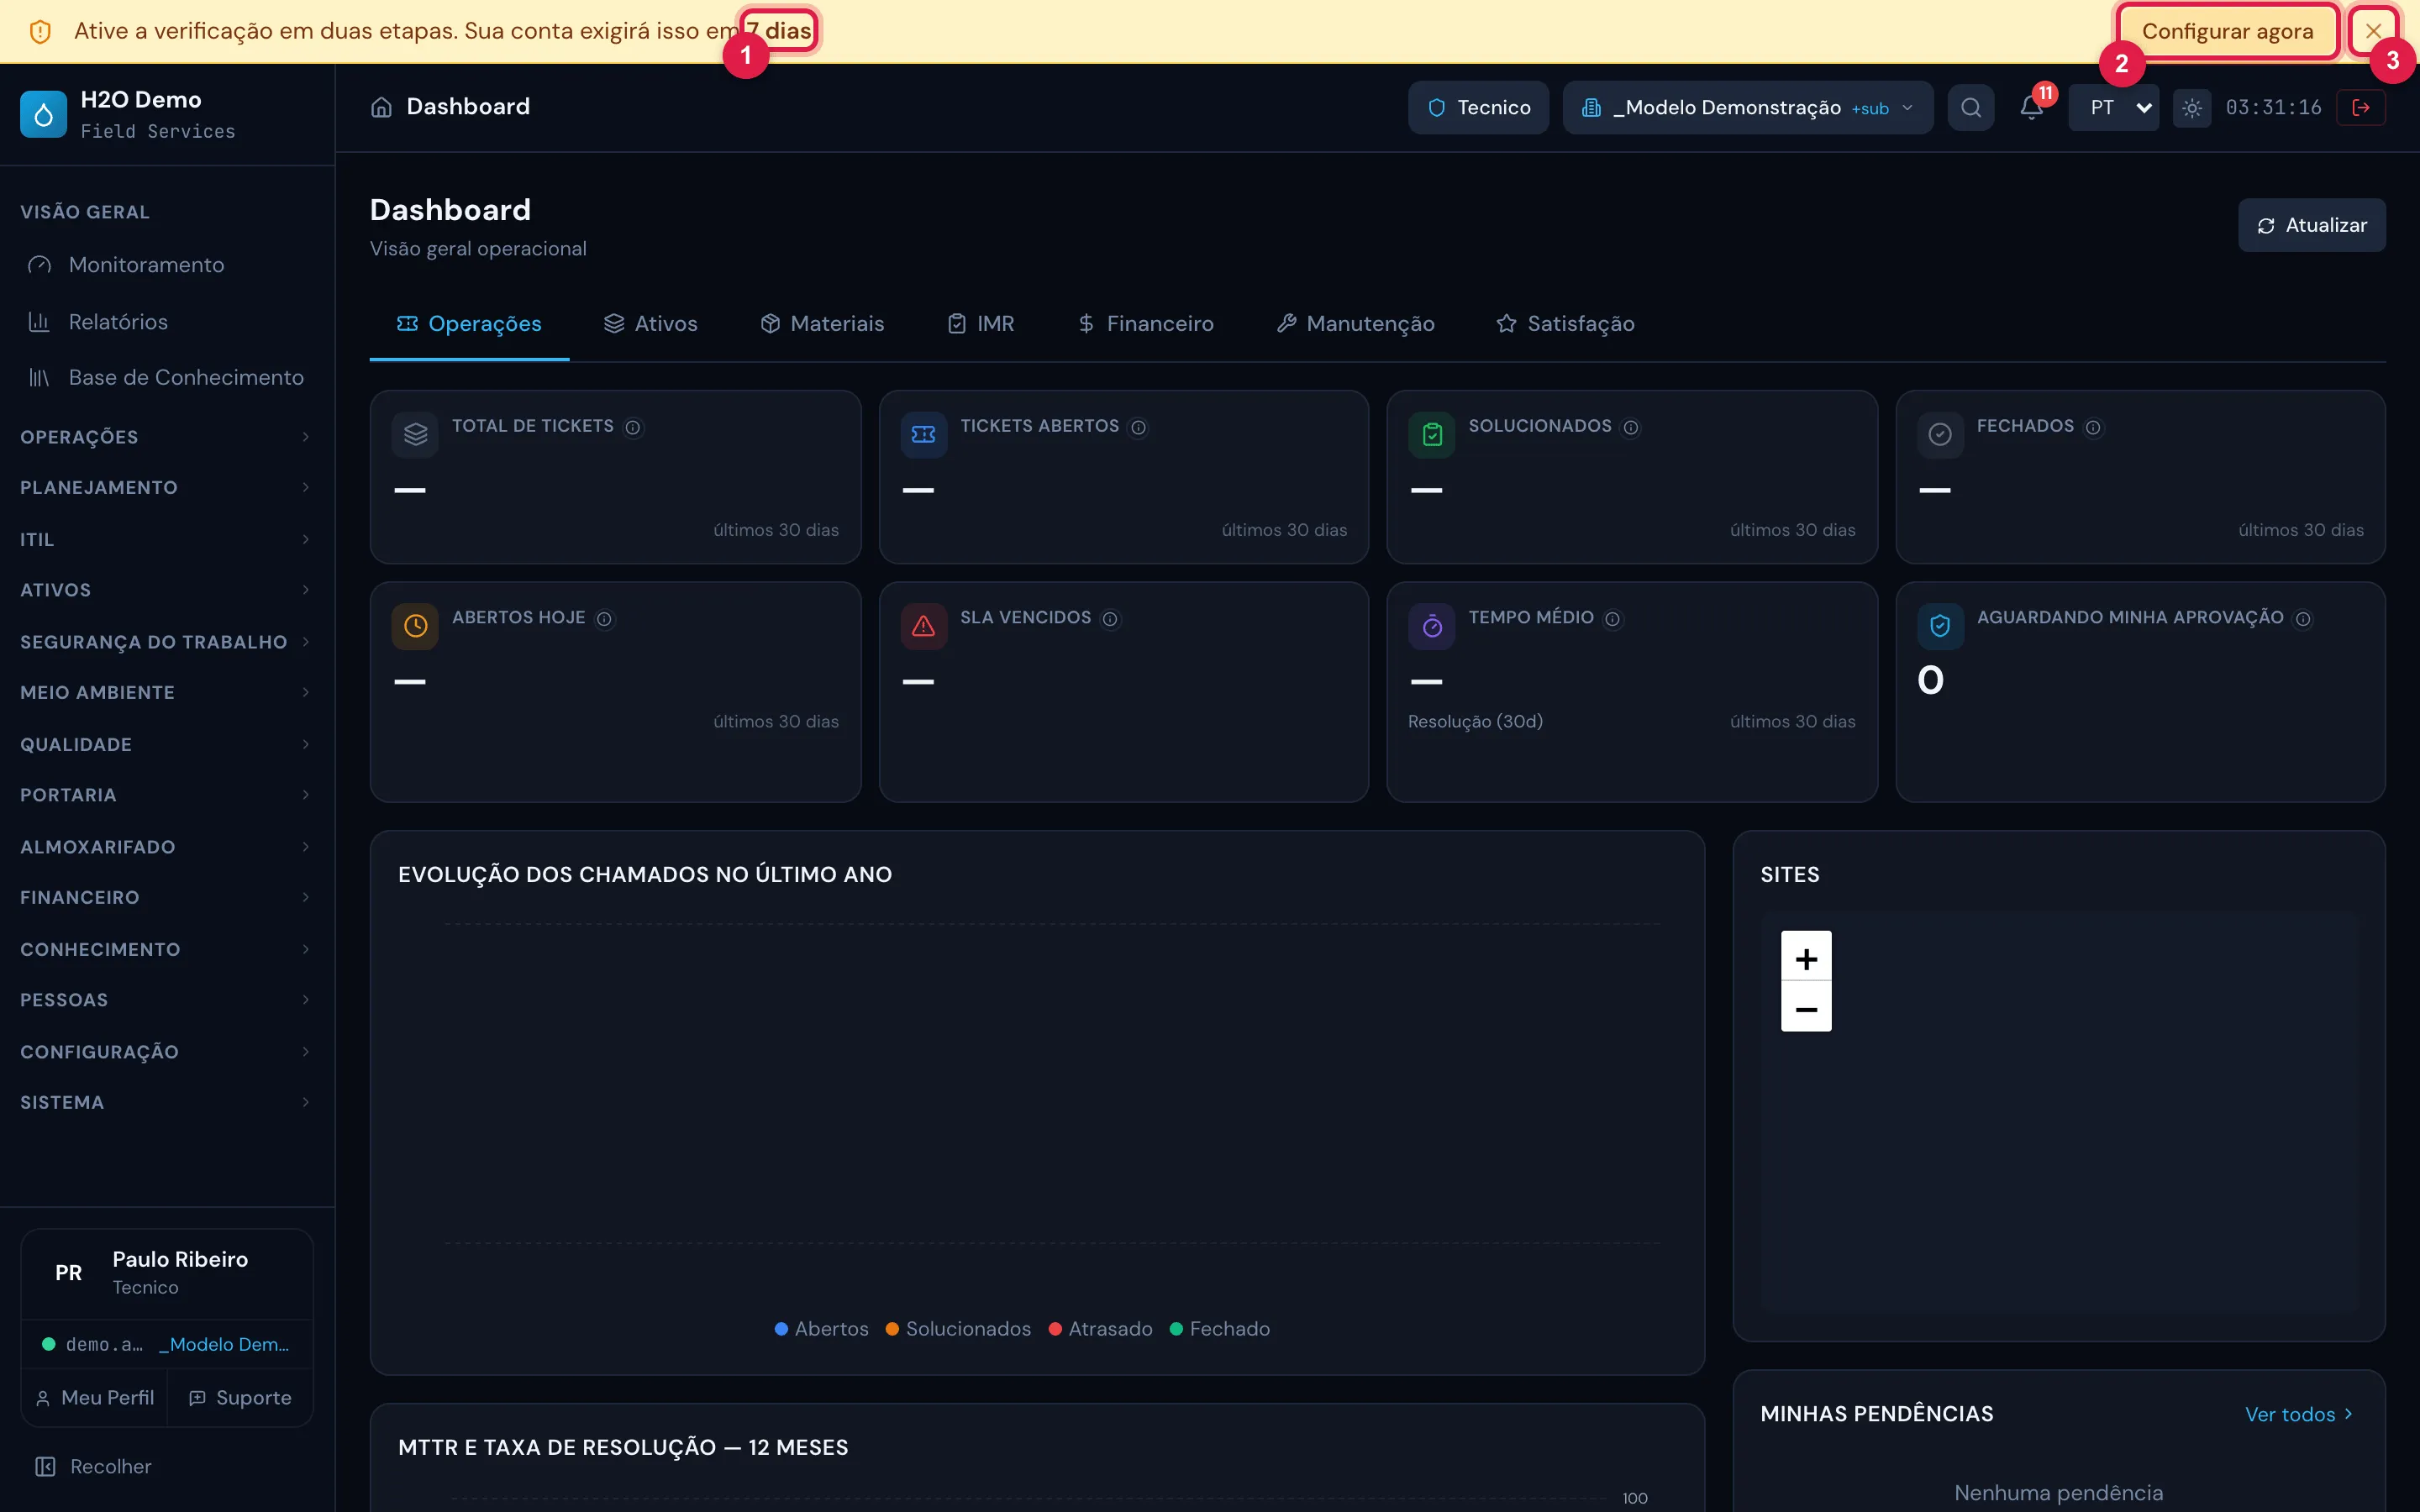This screenshot has width=2420, height=1512.
Task: Open the _Modelo Demonstração organization selector
Action: (x=1747, y=107)
